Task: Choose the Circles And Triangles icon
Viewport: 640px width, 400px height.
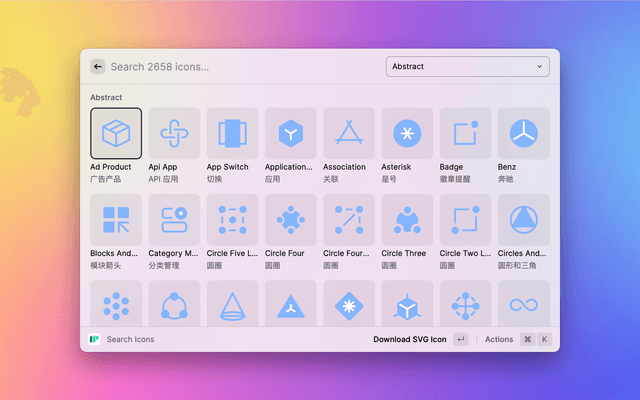Action: 523,220
